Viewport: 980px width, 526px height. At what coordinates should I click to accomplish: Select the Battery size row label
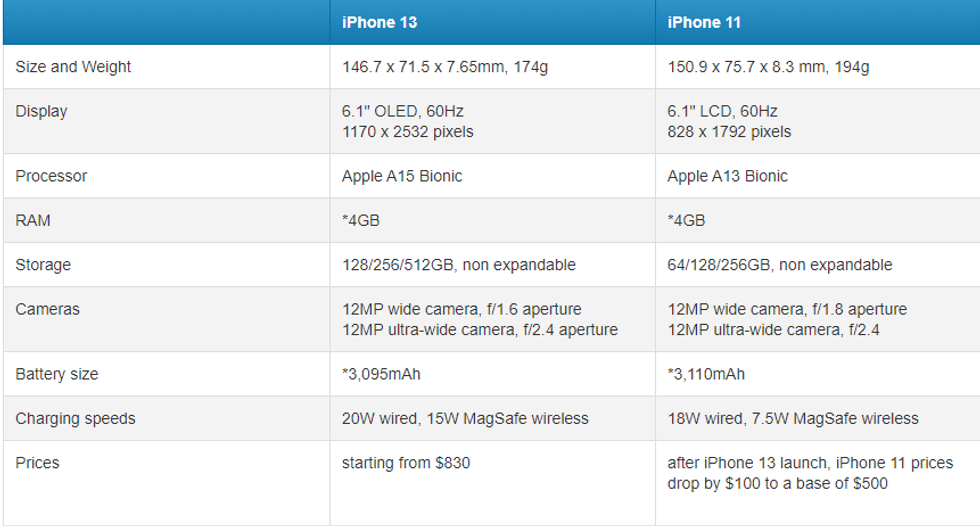(x=56, y=374)
